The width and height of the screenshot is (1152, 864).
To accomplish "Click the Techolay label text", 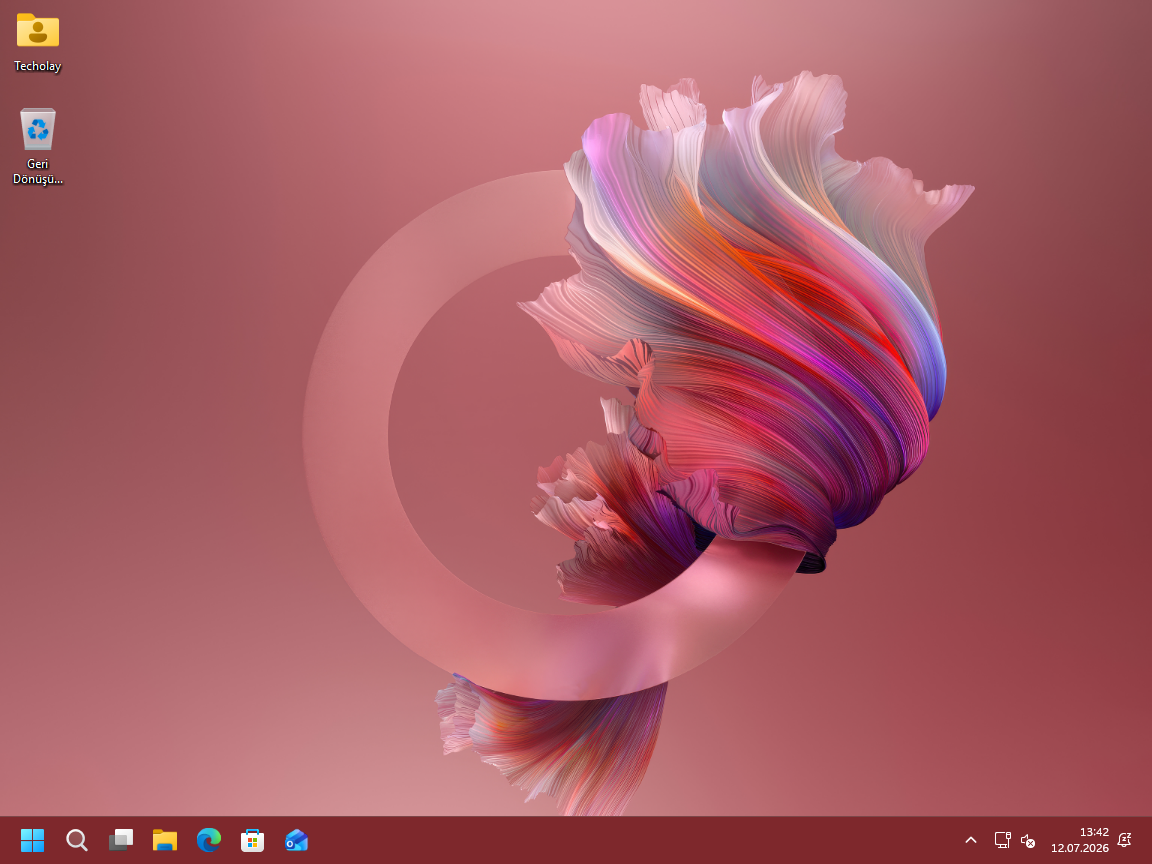I will 37,66.
